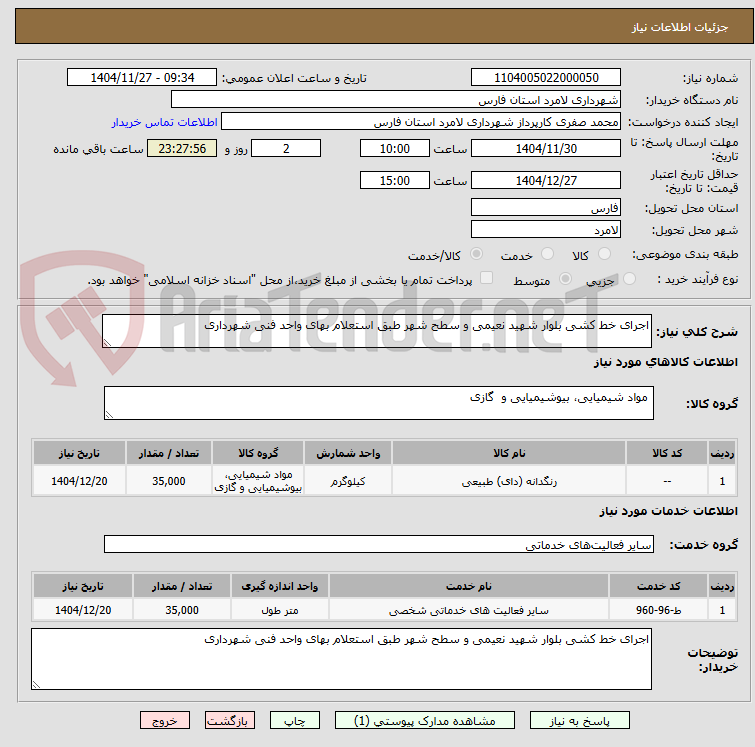Click the remaining time field 23:27:56
This screenshot has height=747, width=755.
click(182, 148)
